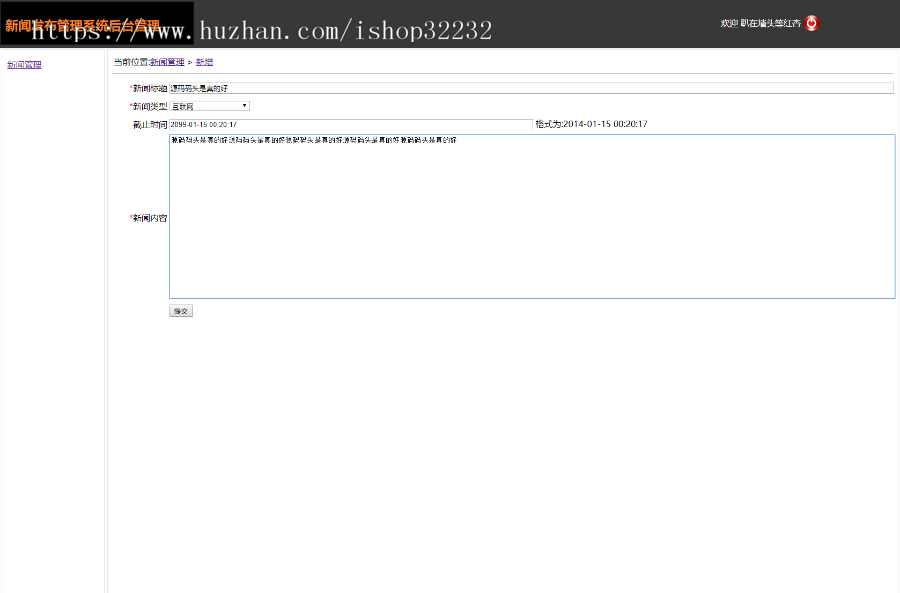Click the welcome username text in header
This screenshot has height=593, width=900.
[761, 23]
